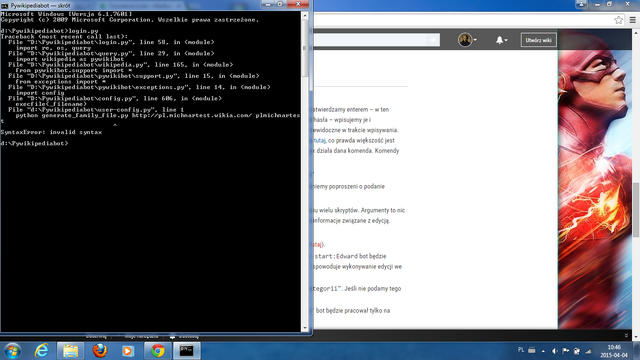Click the Chrome user profile button

point(581,4)
